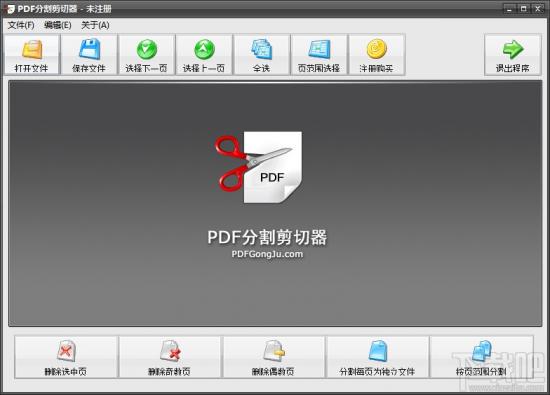This screenshot has width=550, height=395.
Task: Select previous page with 选择上一页 button
Action: (204, 54)
